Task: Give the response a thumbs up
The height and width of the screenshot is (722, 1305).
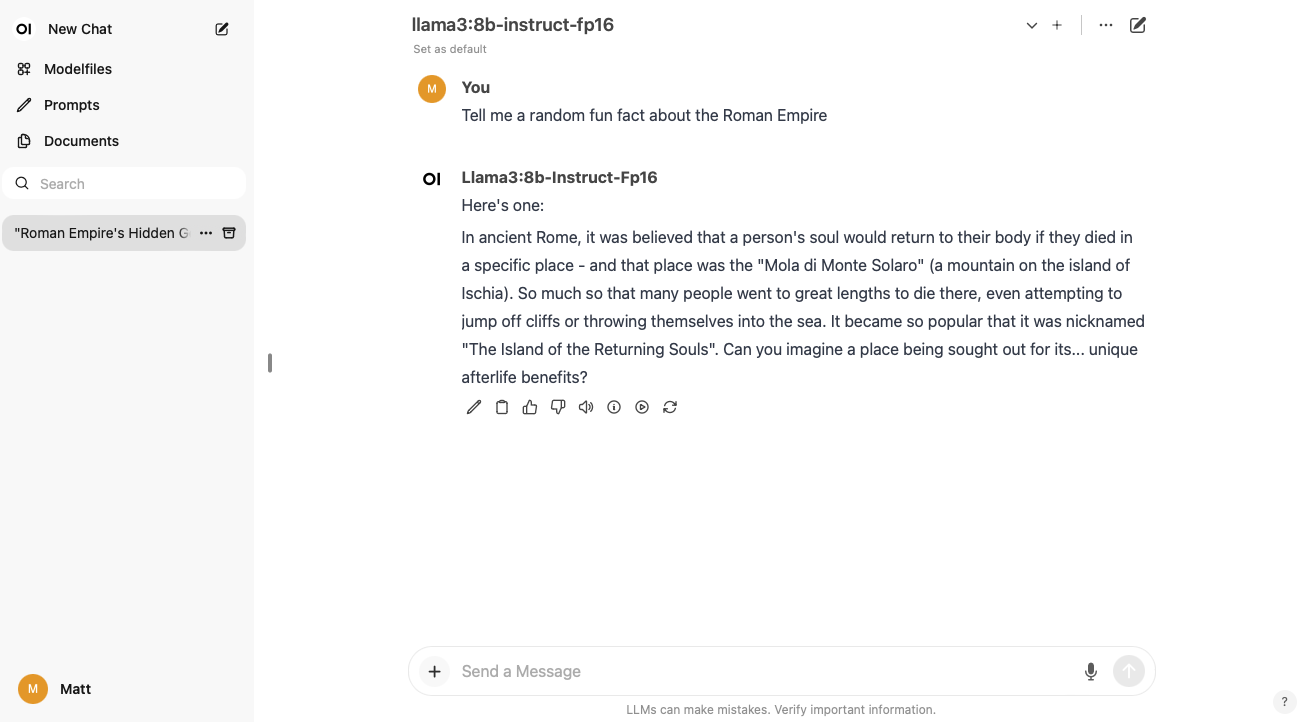Action: 530,407
